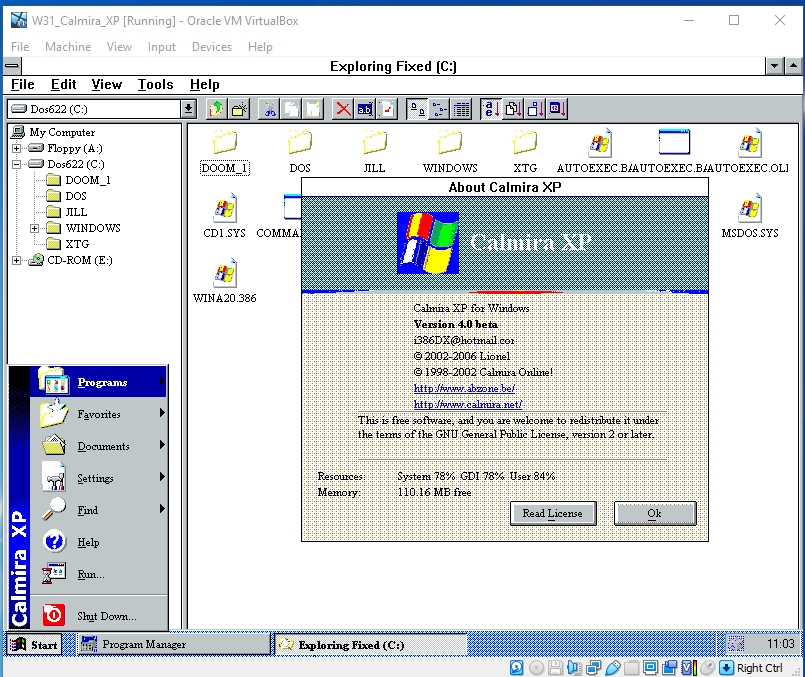Select WINA20.386 file icon
Viewport: 805px width, 677px height.
click(224, 281)
